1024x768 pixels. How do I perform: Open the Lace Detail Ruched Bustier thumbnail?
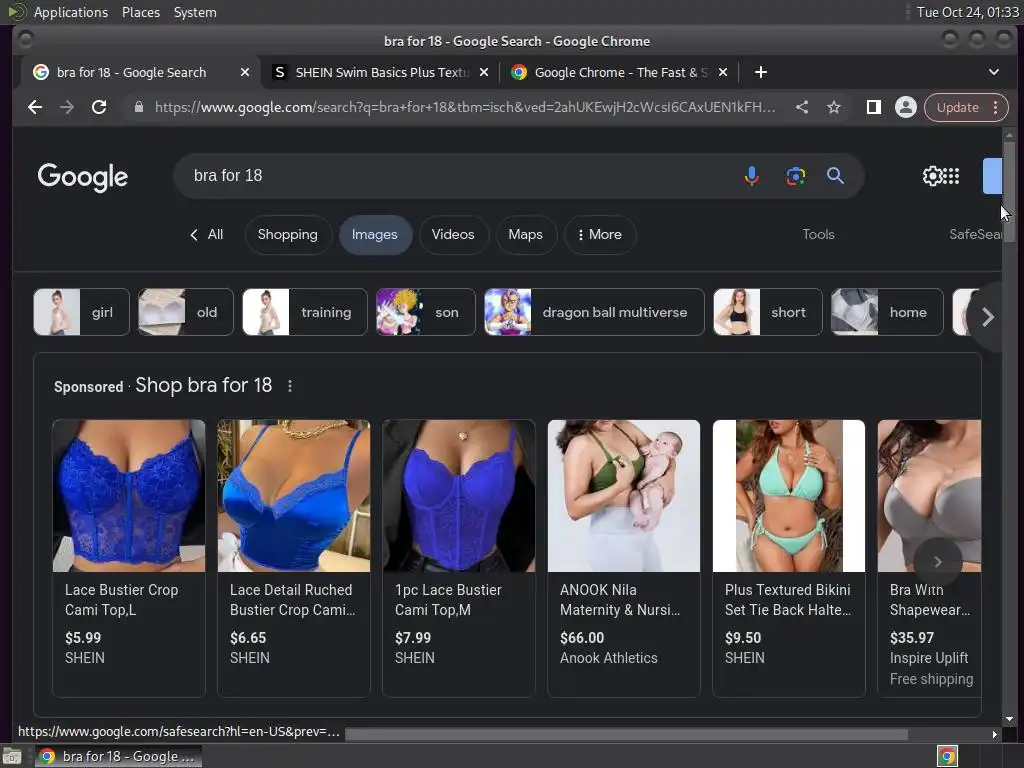coord(294,496)
